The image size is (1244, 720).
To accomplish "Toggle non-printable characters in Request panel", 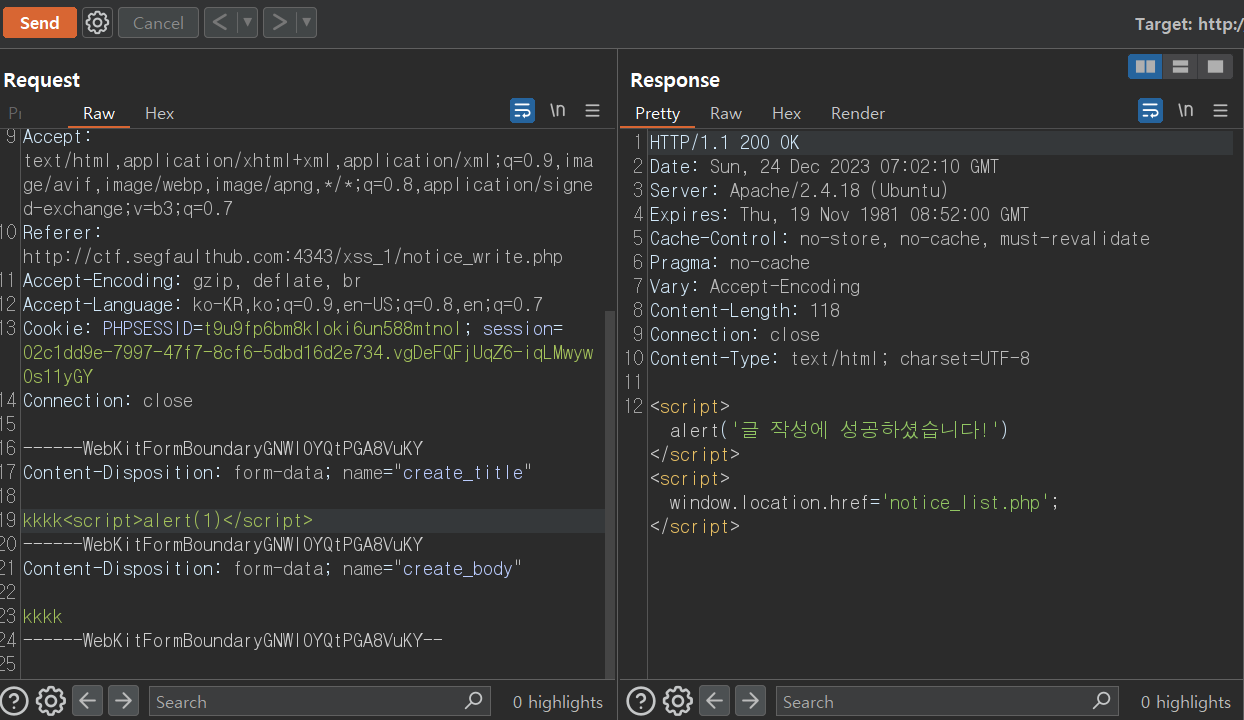I will 558,111.
